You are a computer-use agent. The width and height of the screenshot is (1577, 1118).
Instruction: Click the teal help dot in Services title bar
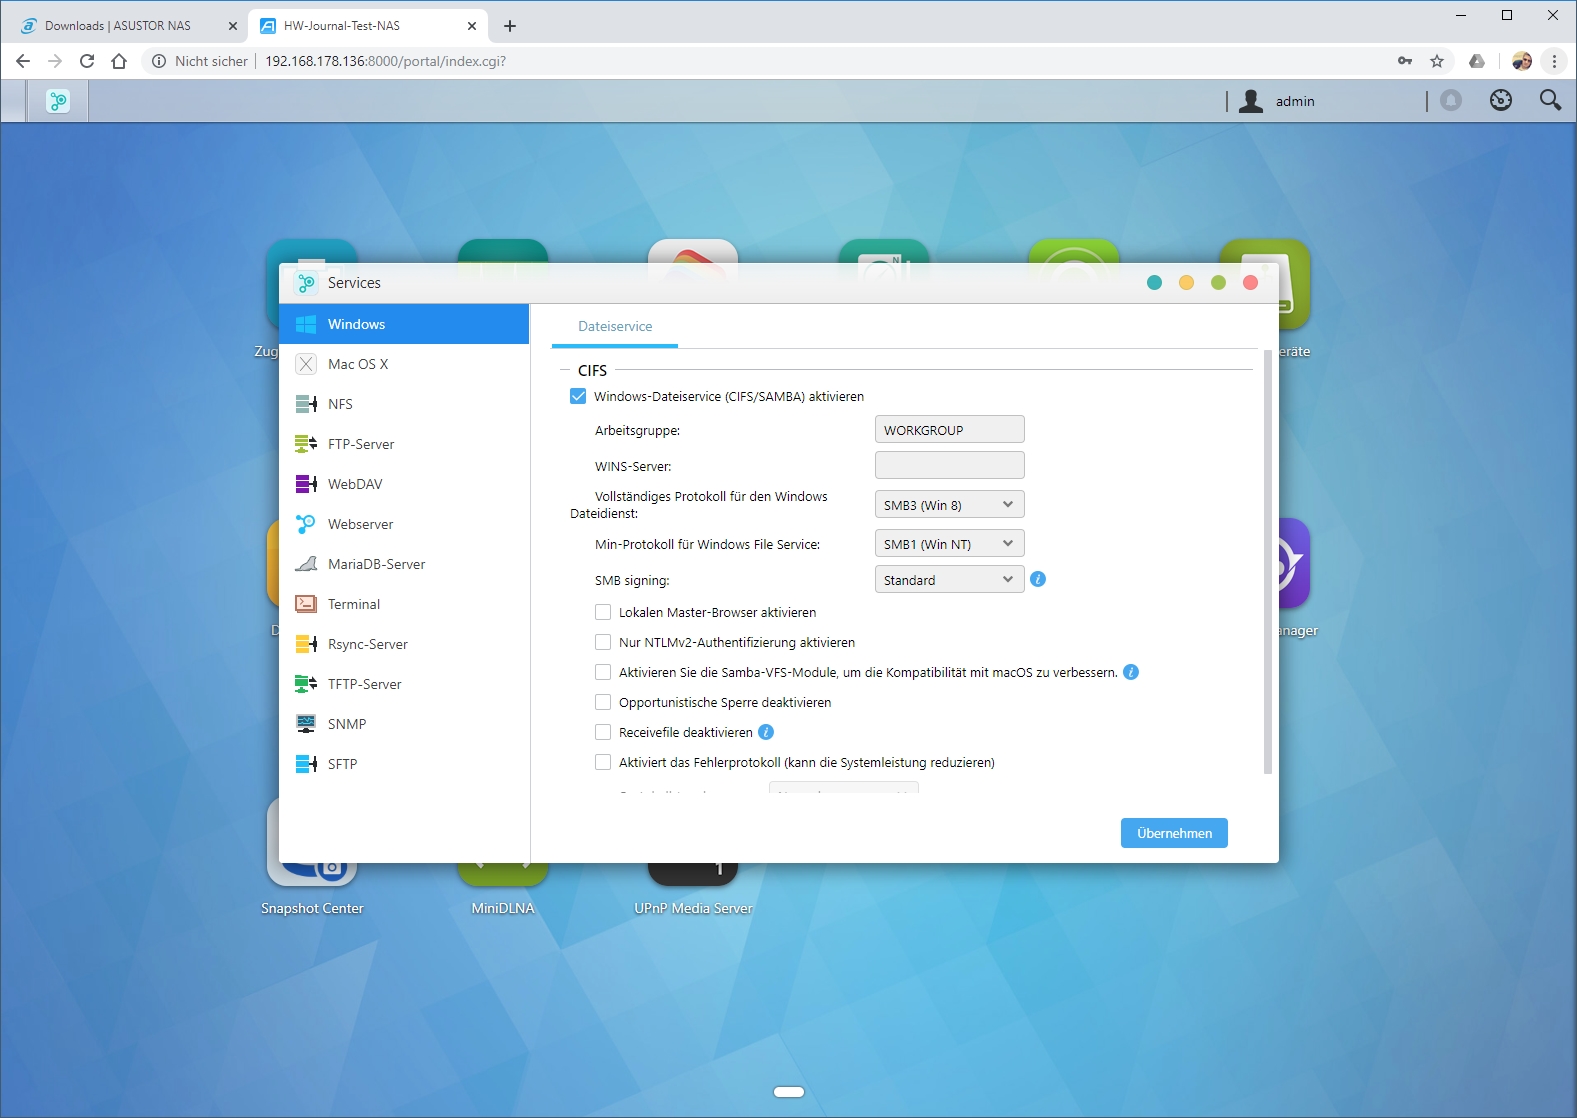(x=1154, y=283)
